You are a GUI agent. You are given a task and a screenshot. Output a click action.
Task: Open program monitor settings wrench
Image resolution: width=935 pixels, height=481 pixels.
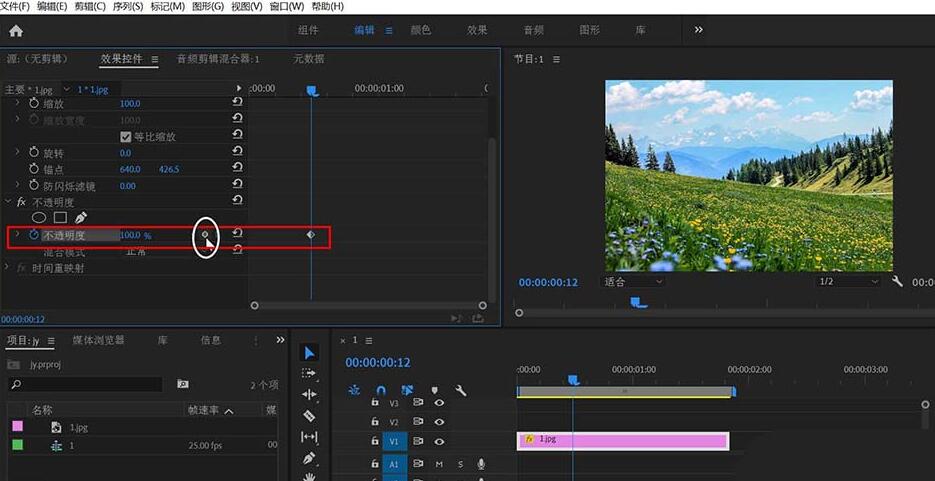point(897,281)
